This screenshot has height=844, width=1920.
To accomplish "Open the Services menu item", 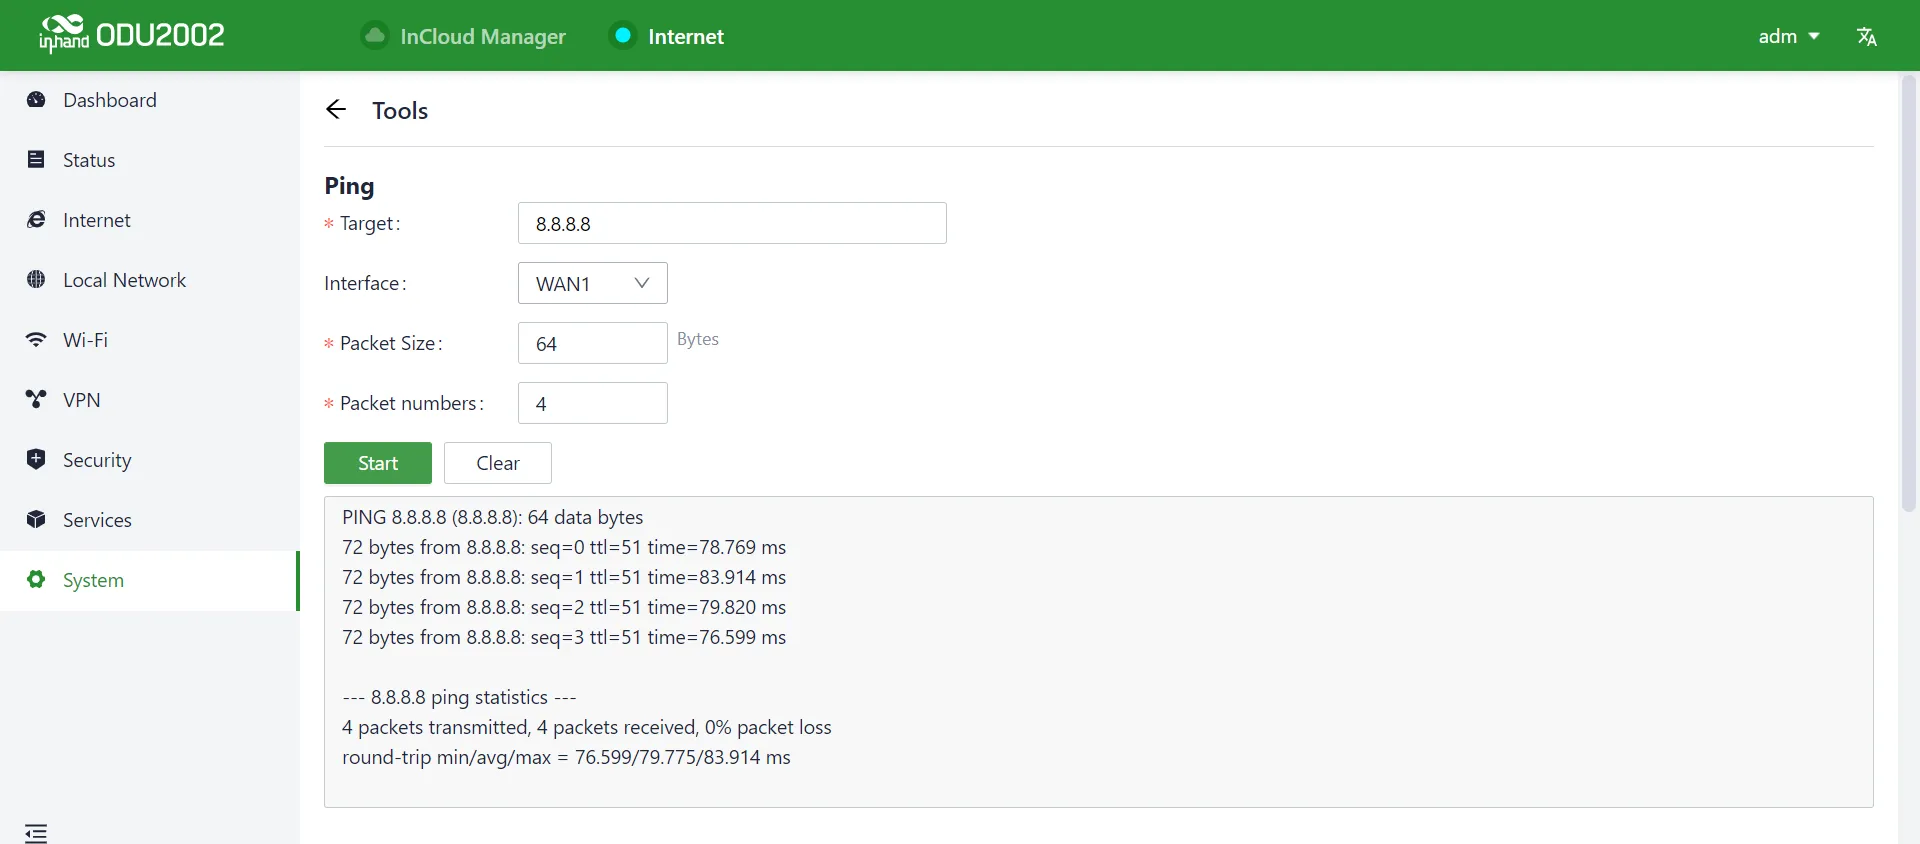I will tap(150, 520).
